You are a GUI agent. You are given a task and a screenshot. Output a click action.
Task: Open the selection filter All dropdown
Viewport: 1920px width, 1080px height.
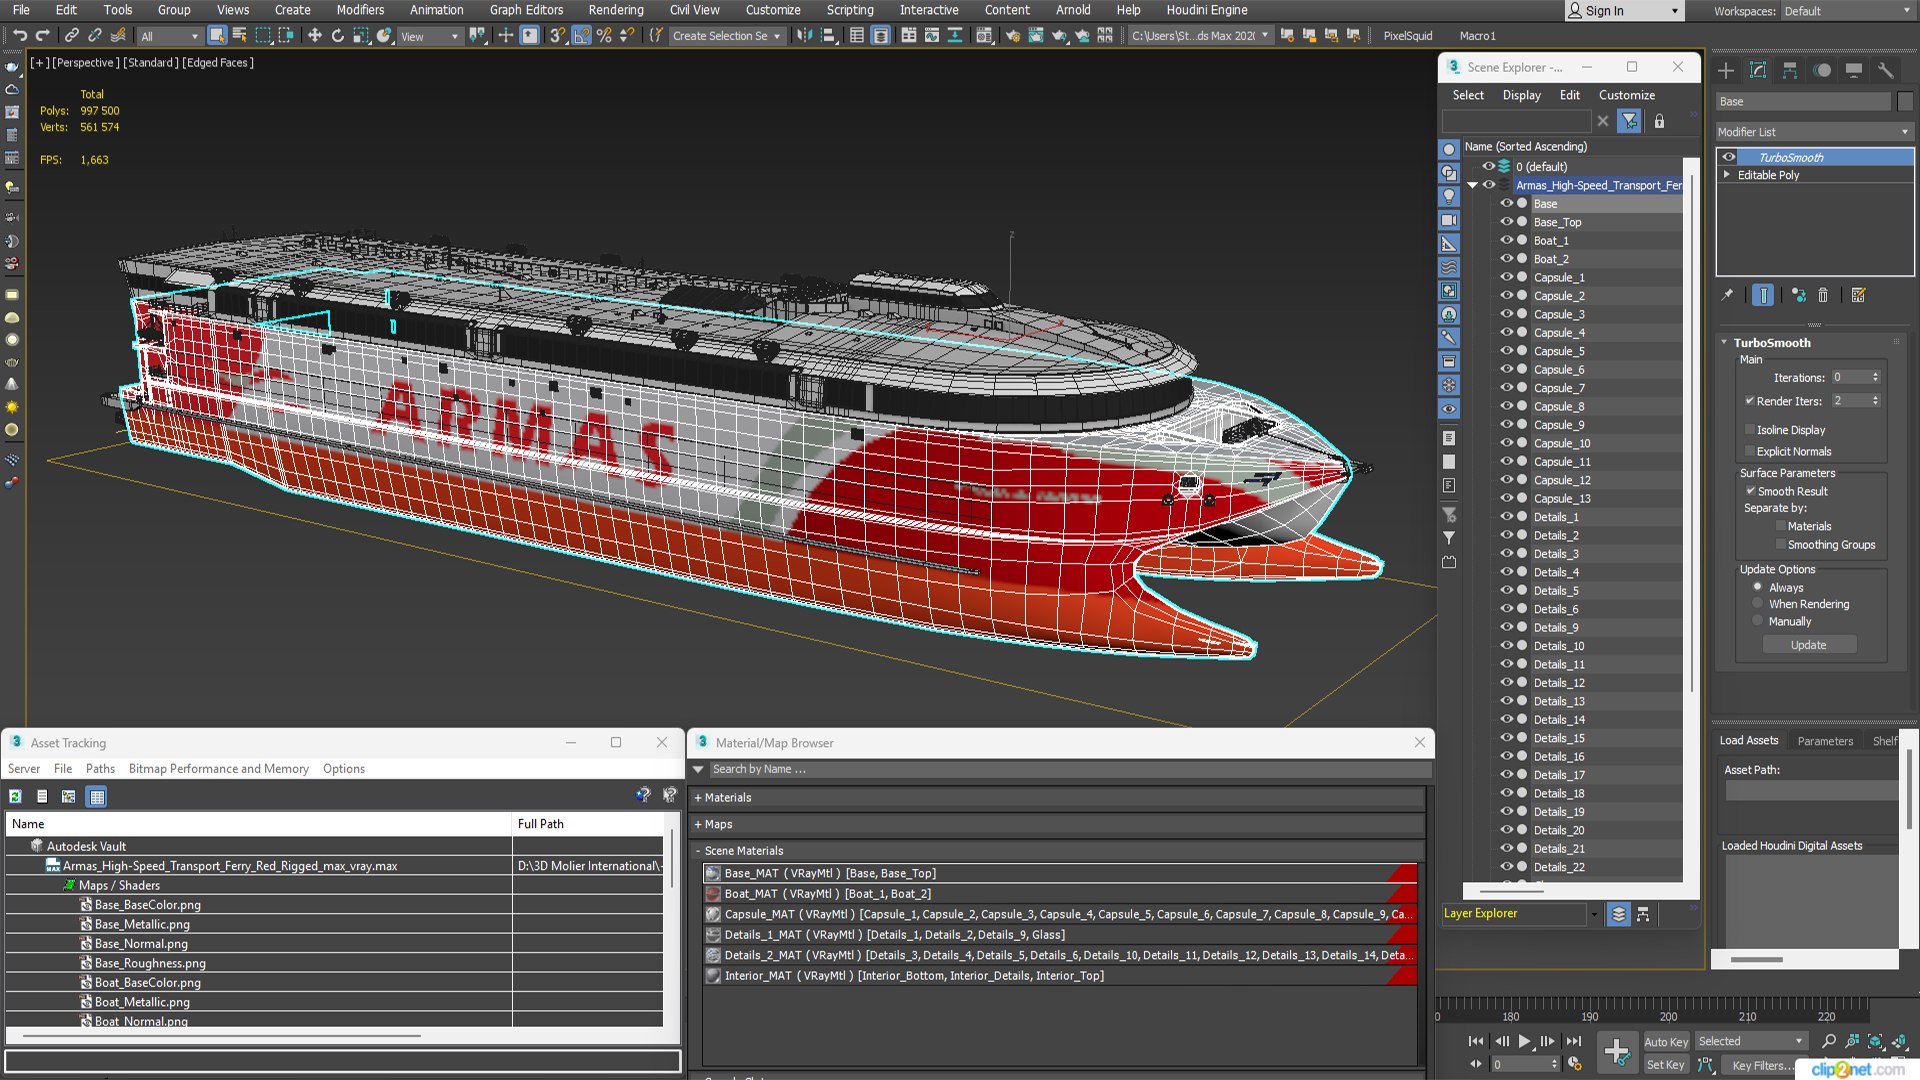pos(169,36)
